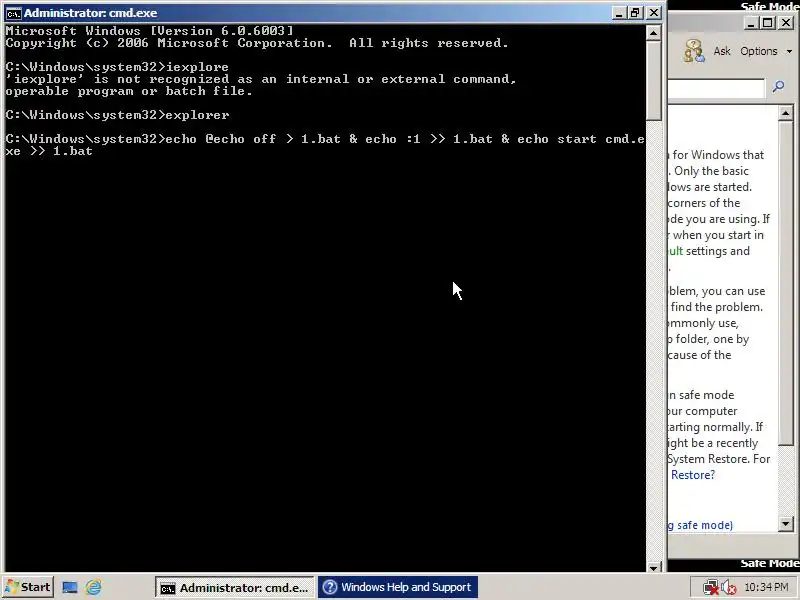
Task: Click the 'not recognized' error message line
Action: click(261, 79)
